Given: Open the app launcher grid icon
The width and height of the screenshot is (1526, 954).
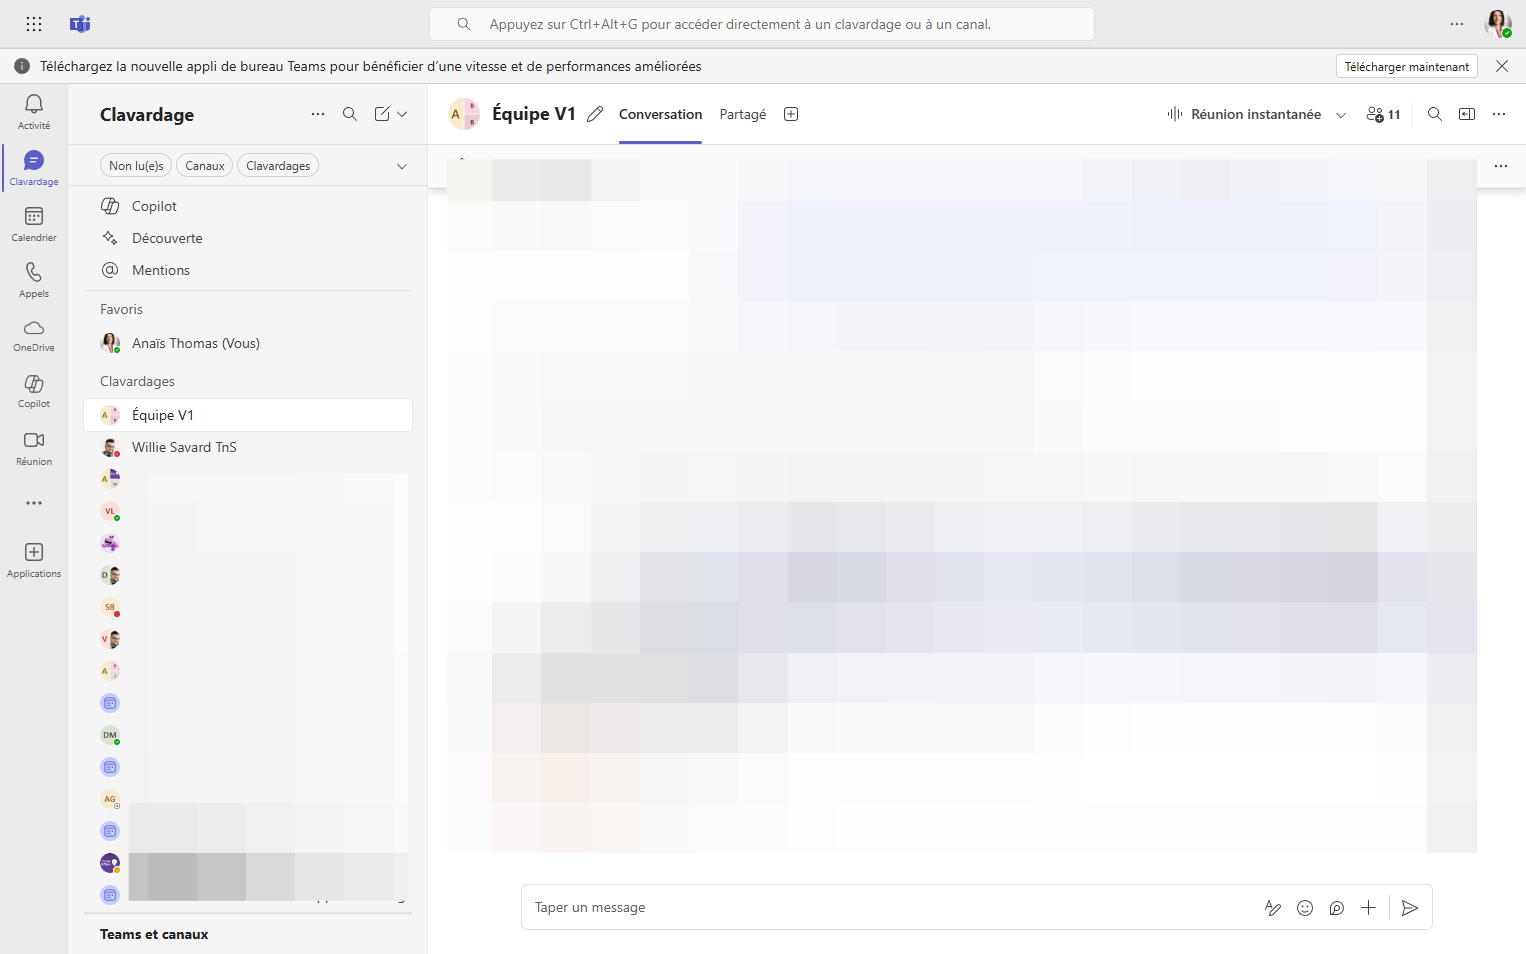Looking at the screenshot, I should [34, 24].
